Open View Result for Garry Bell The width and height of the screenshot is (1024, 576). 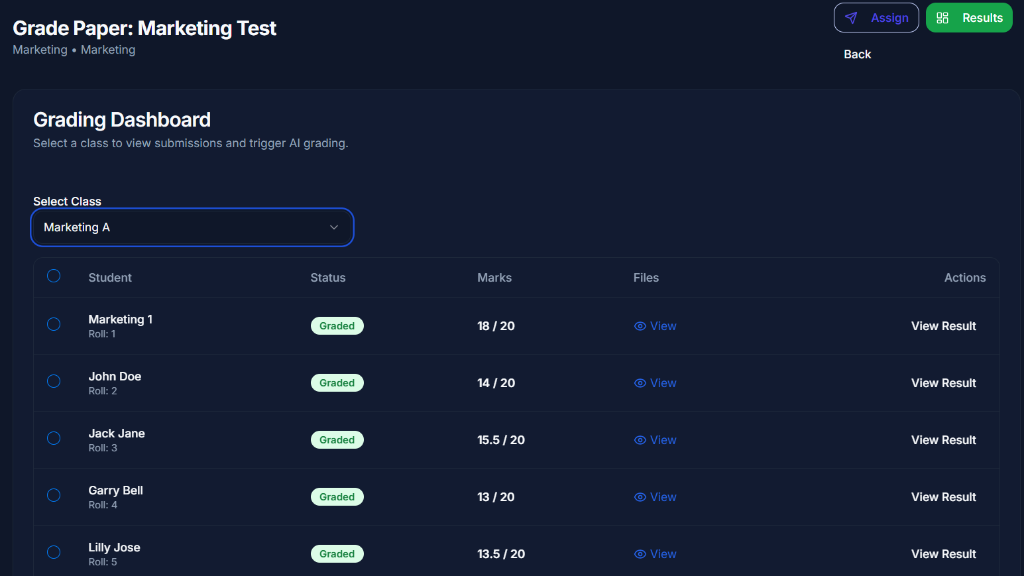943,497
